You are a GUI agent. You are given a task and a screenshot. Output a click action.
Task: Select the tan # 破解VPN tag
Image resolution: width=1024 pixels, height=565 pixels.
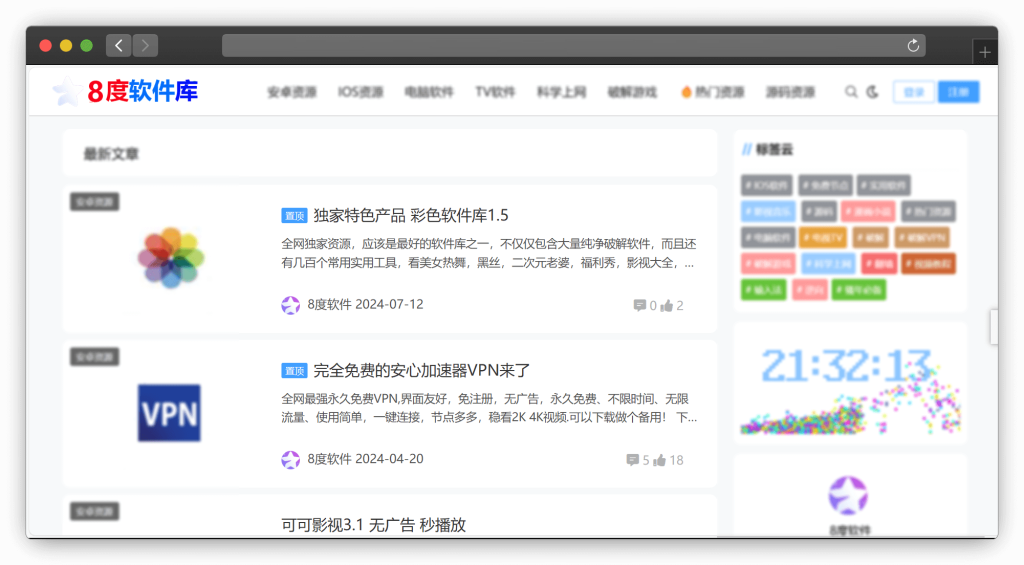[x=922, y=238]
